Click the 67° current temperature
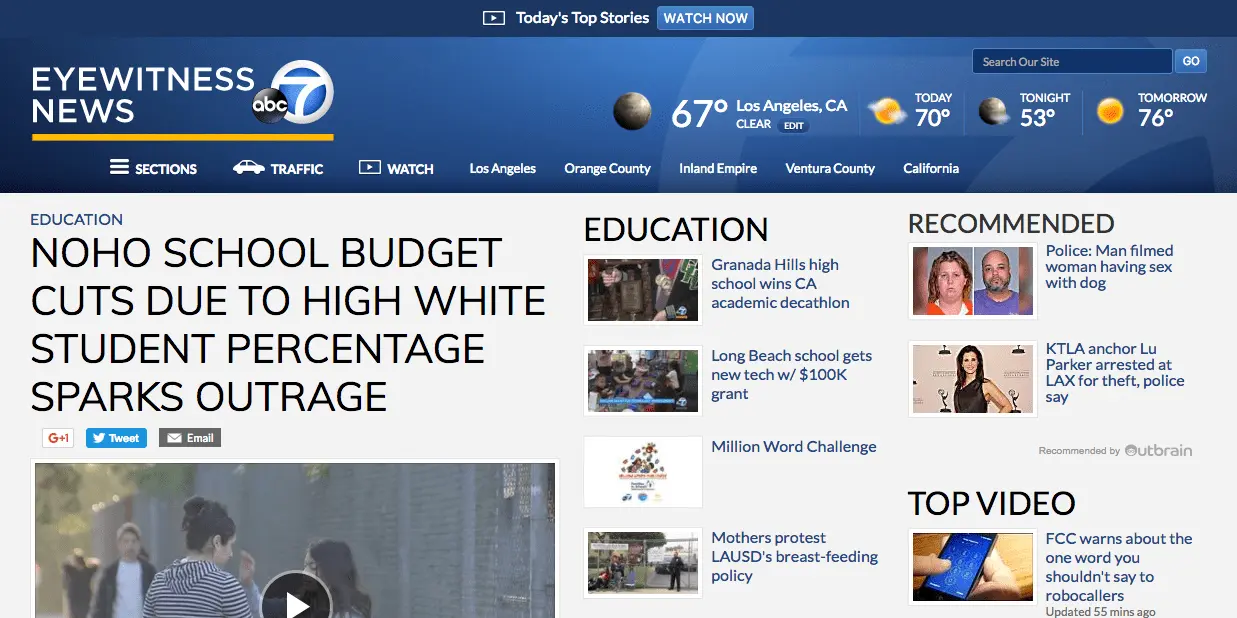This screenshot has height=618, width=1237. [699, 114]
